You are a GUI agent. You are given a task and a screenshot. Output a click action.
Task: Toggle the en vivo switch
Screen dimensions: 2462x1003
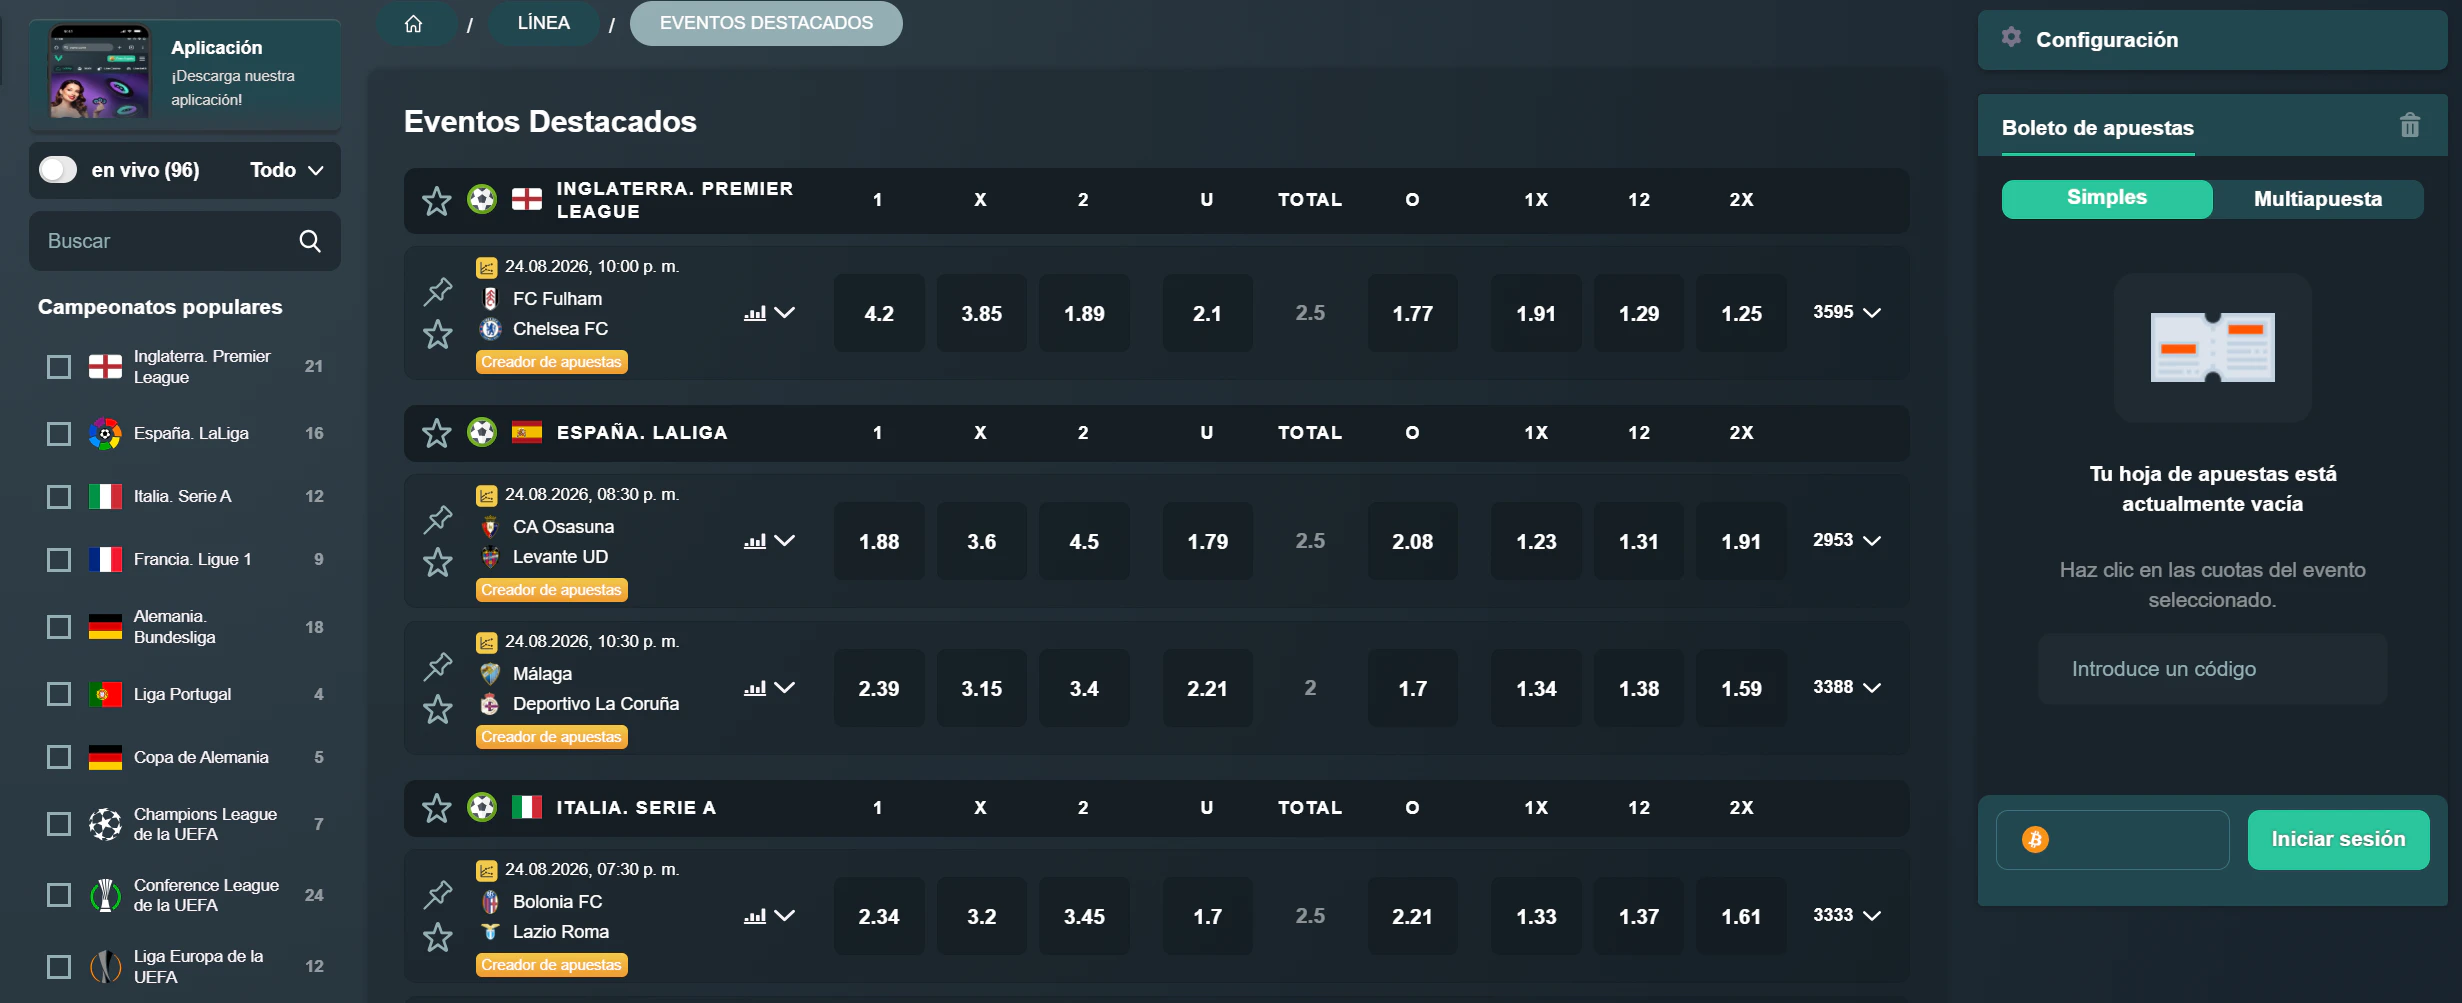tap(58, 170)
